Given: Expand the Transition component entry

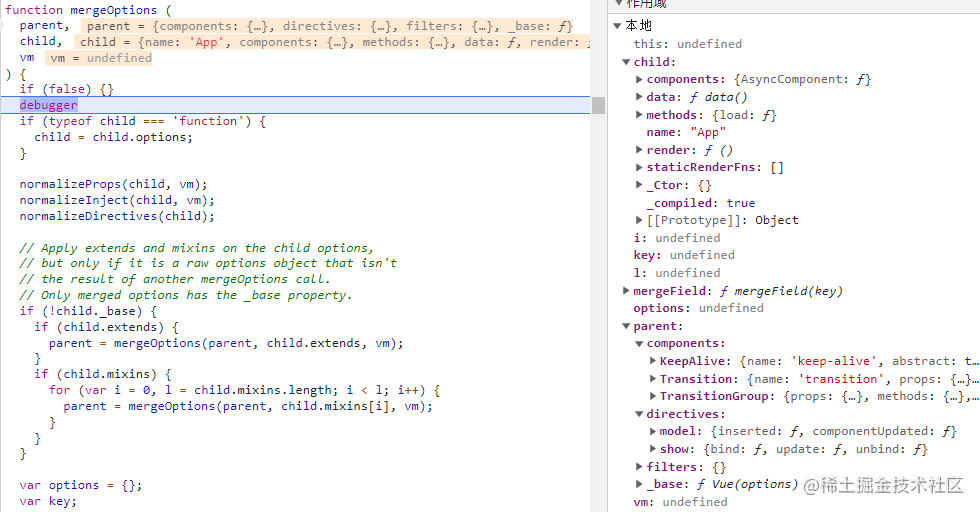Looking at the screenshot, I should pyautogui.click(x=652, y=379).
